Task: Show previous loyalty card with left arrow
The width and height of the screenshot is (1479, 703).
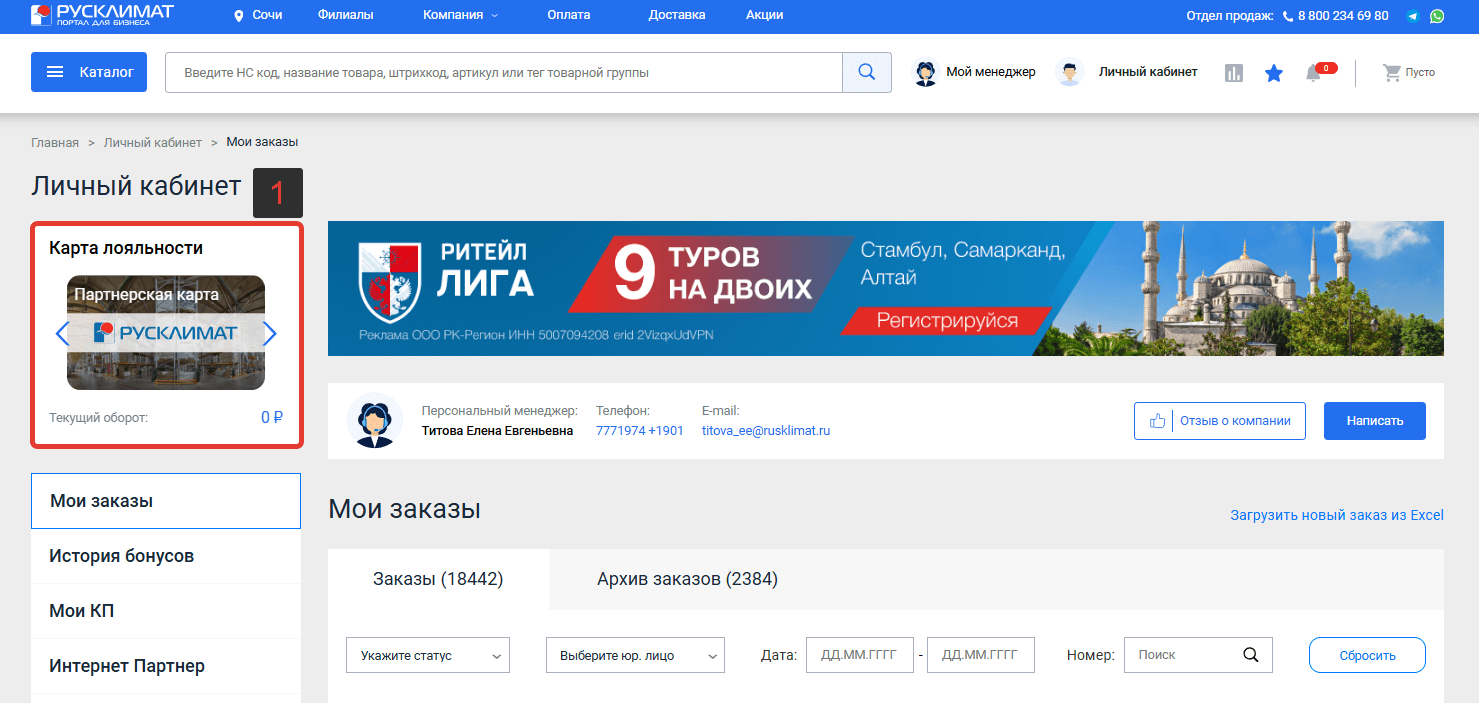Action: (62, 333)
